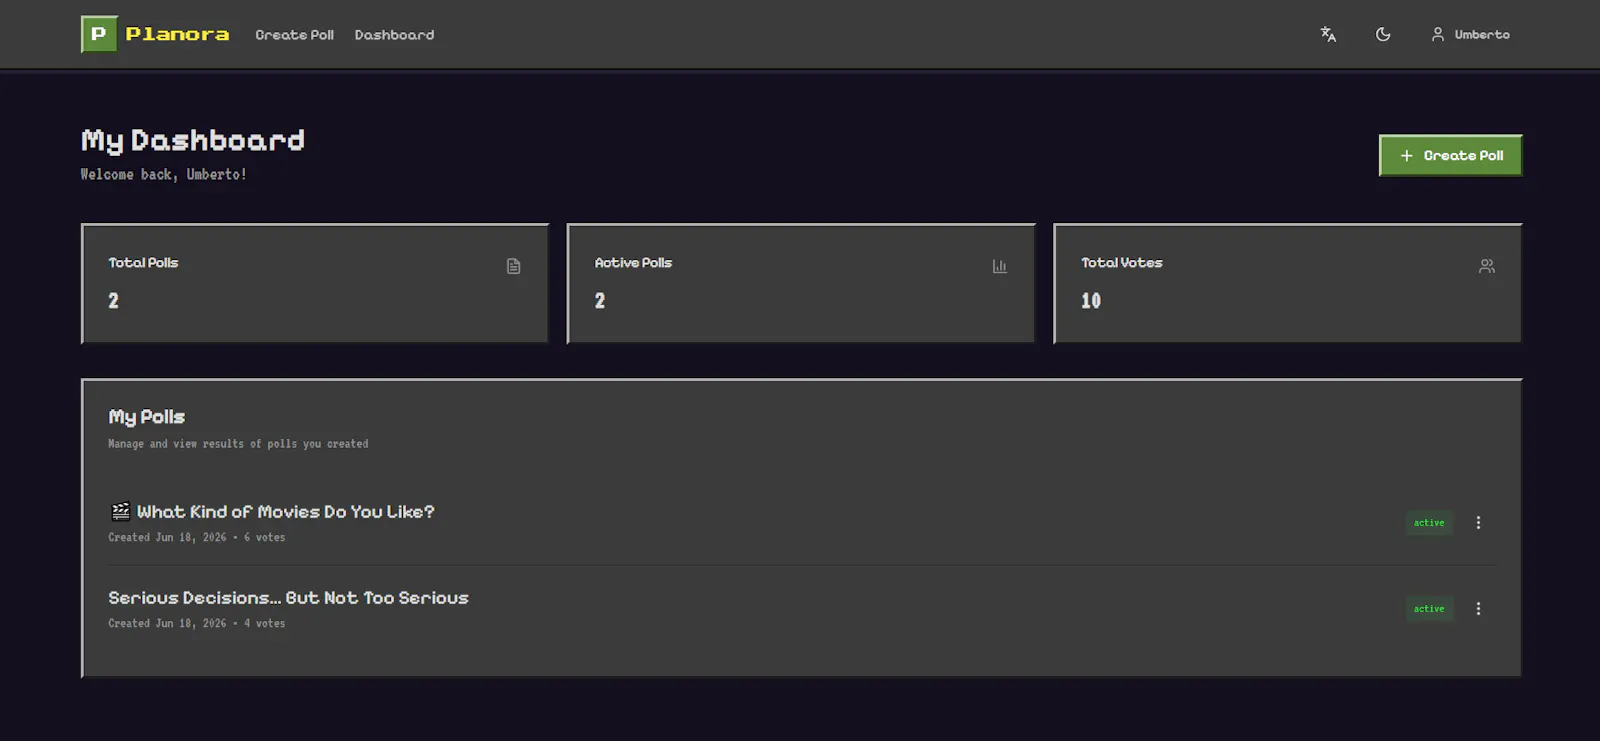
Task: Open the Create Poll nav link
Action: (x=294, y=35)
